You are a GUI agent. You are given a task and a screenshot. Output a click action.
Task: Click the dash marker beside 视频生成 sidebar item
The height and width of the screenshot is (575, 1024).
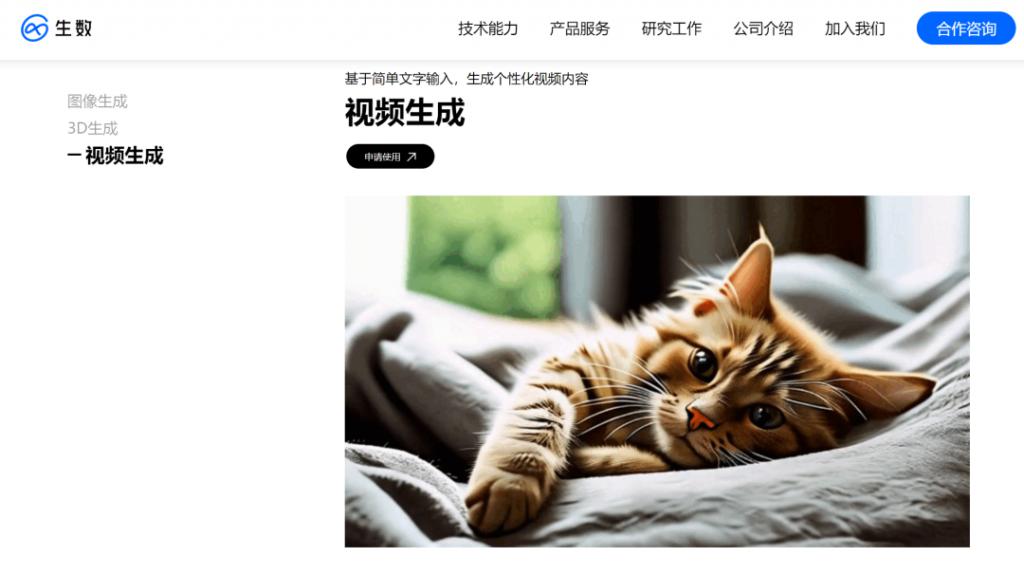(x=74, y=156)
